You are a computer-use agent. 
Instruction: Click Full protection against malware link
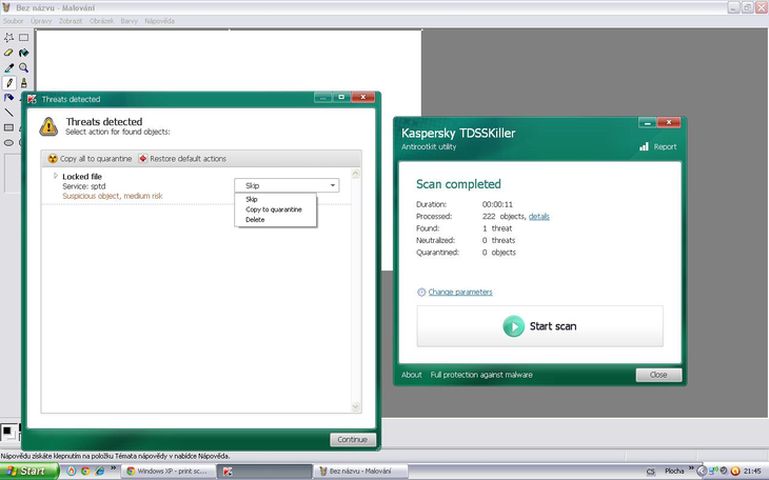tap(481, 375)
